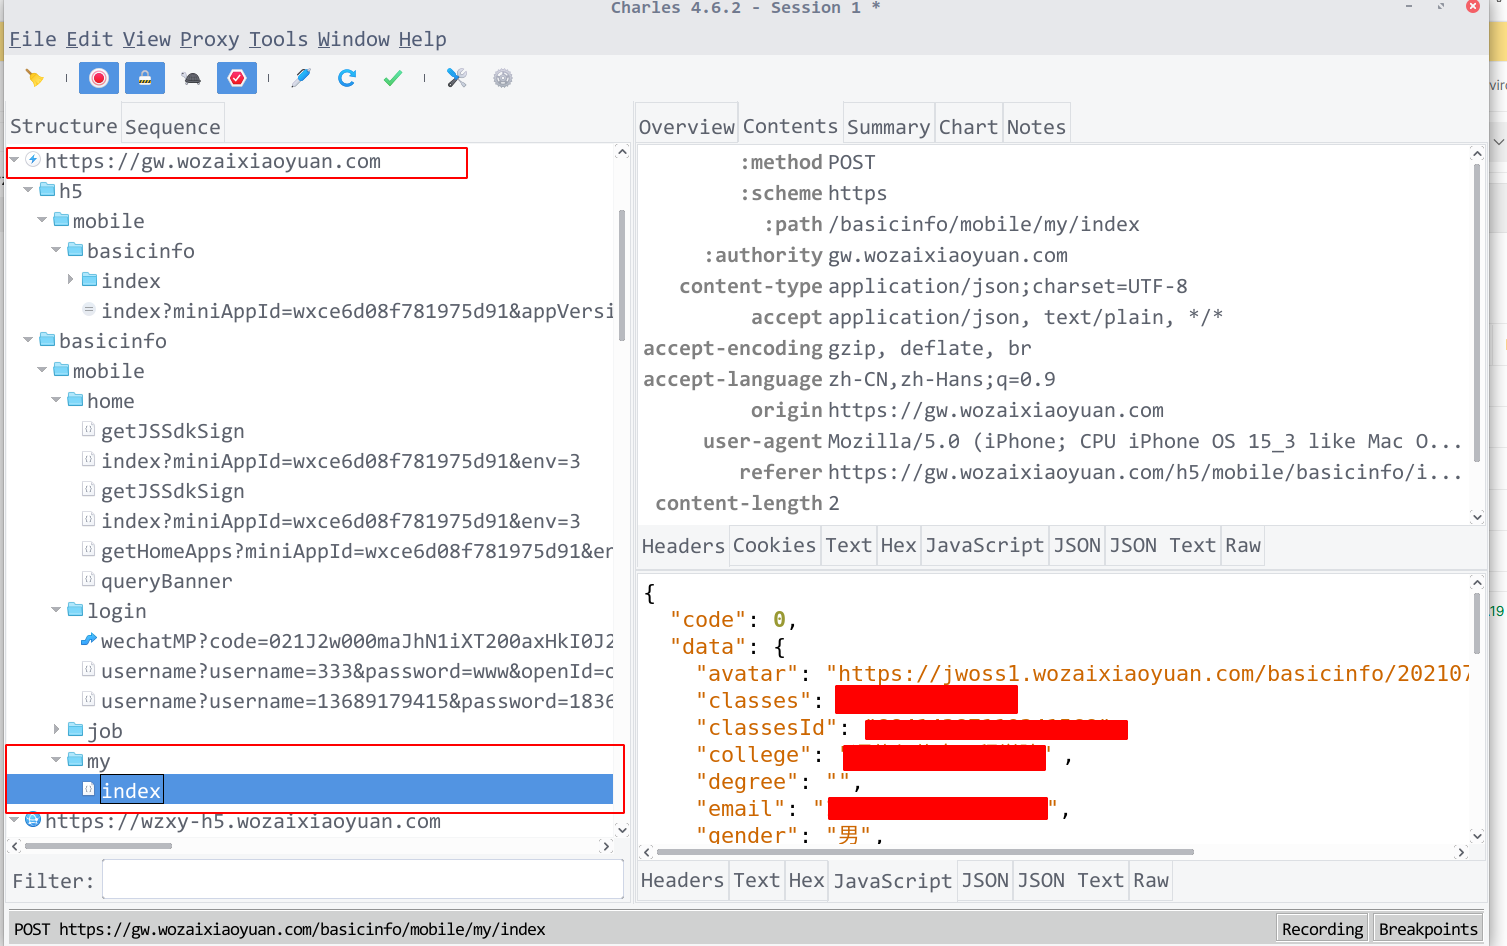Click the Breakpoints status button
This screenshot has height=946, width=1507.
(1428, 929)
